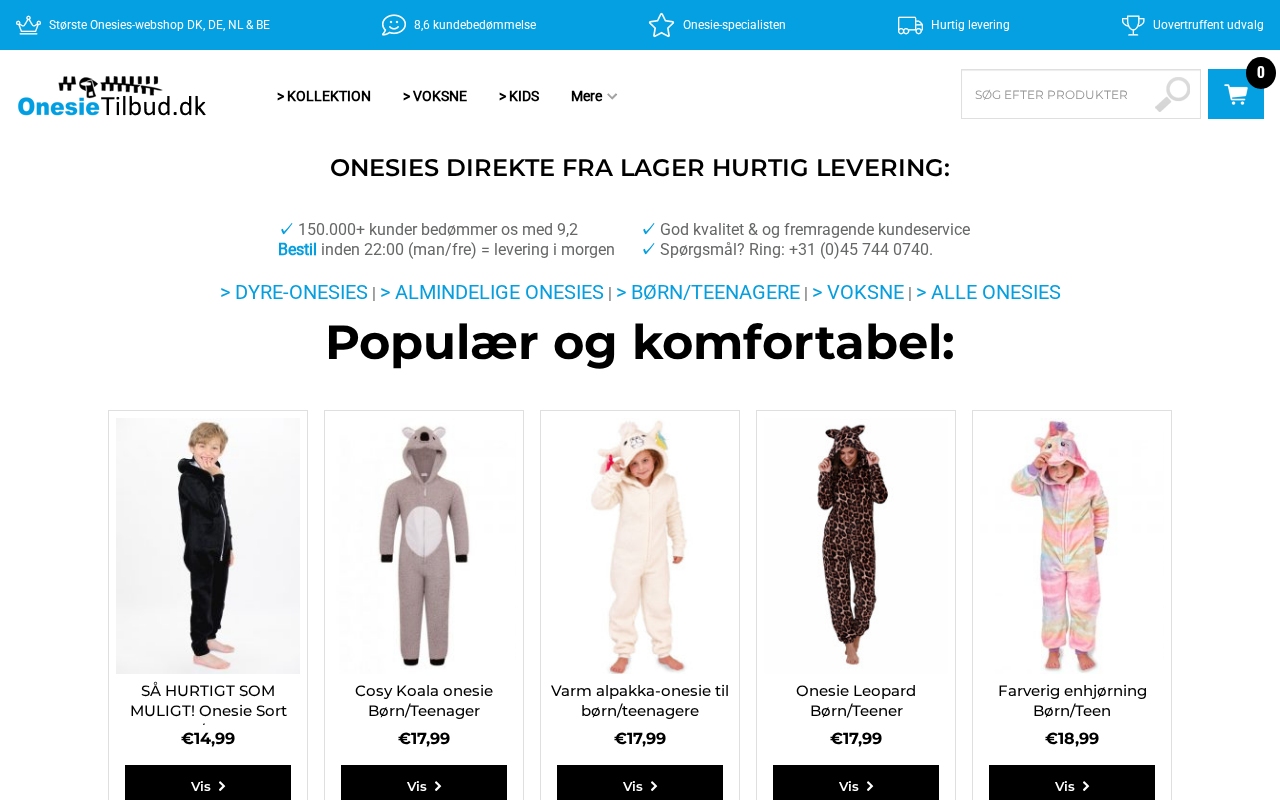The width and height of the screenshot is (1280, 800).
Task: Click the search magnifier icon
Action: point(1173,94)
